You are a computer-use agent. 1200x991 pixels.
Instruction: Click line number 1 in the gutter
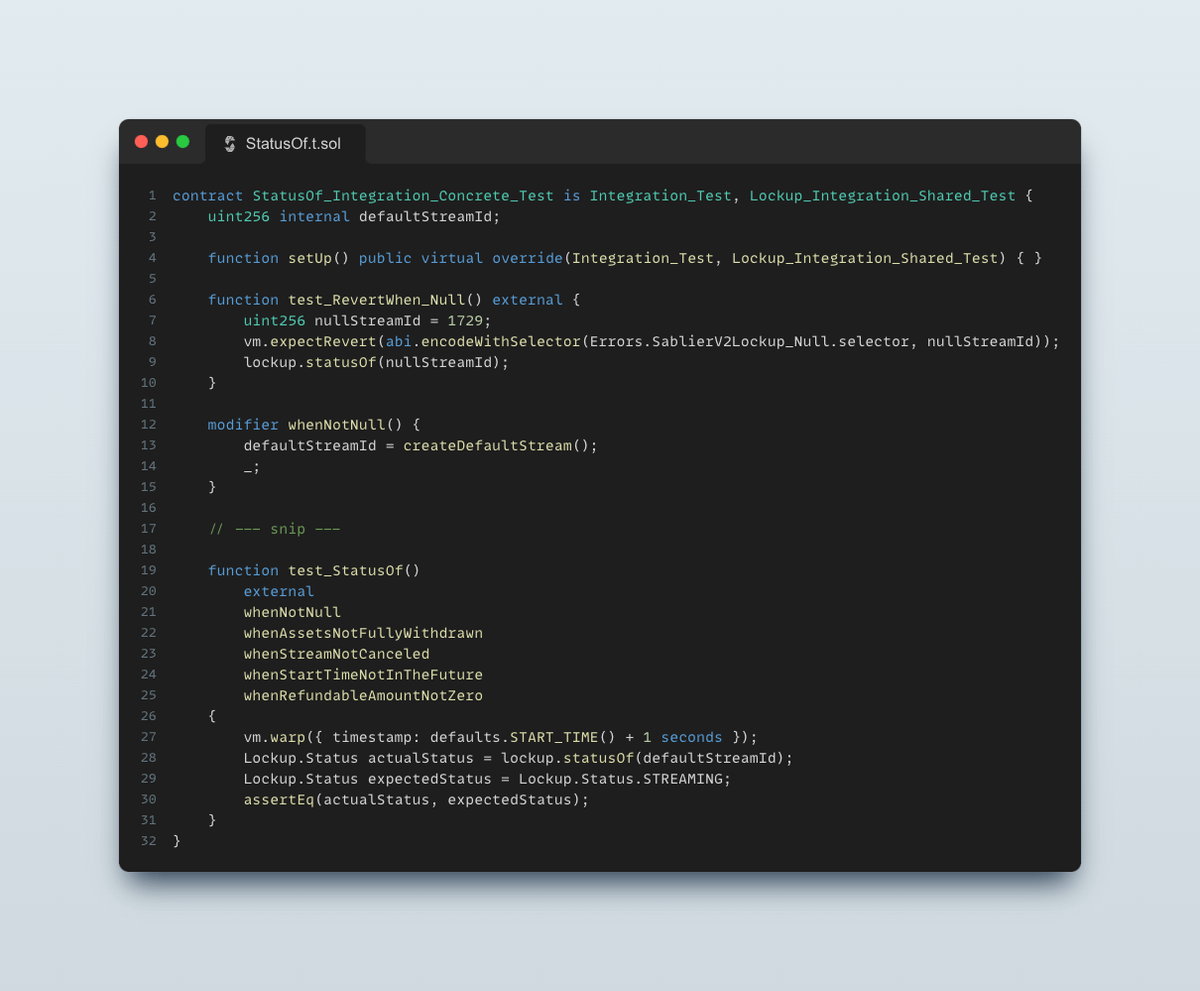(x=152, y=196)
